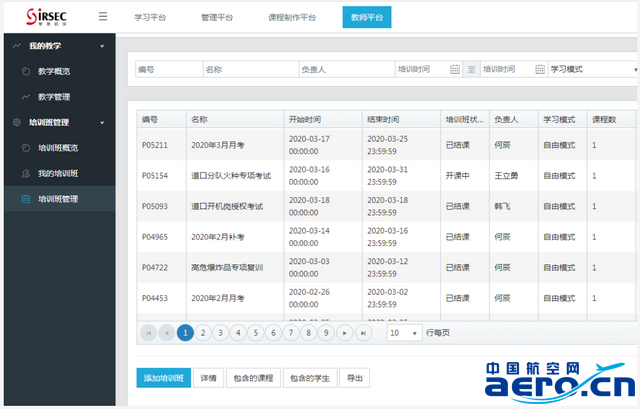Click the 添加培训班 button
Viewport: 640px width, 409px height.
click(164, 378)
